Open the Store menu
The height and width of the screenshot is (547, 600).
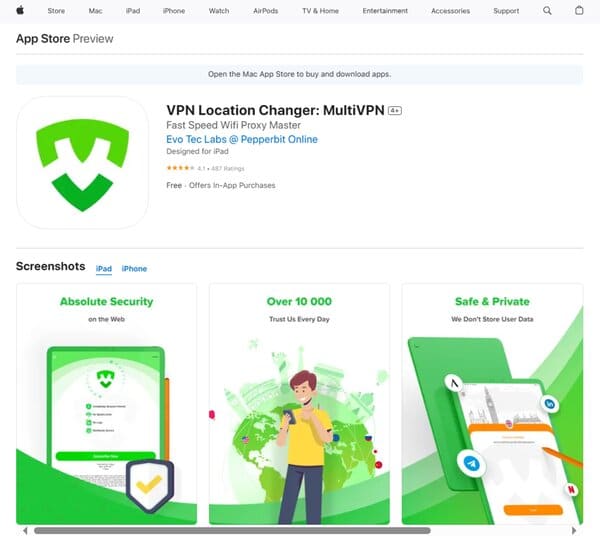(56, 11)
